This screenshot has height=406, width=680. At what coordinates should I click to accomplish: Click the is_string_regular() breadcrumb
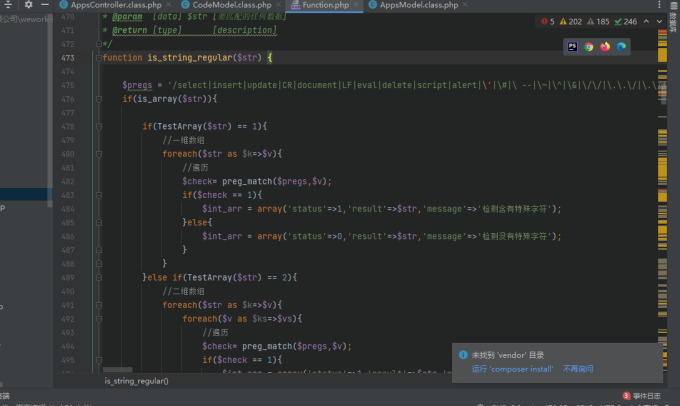click(136, 381)
